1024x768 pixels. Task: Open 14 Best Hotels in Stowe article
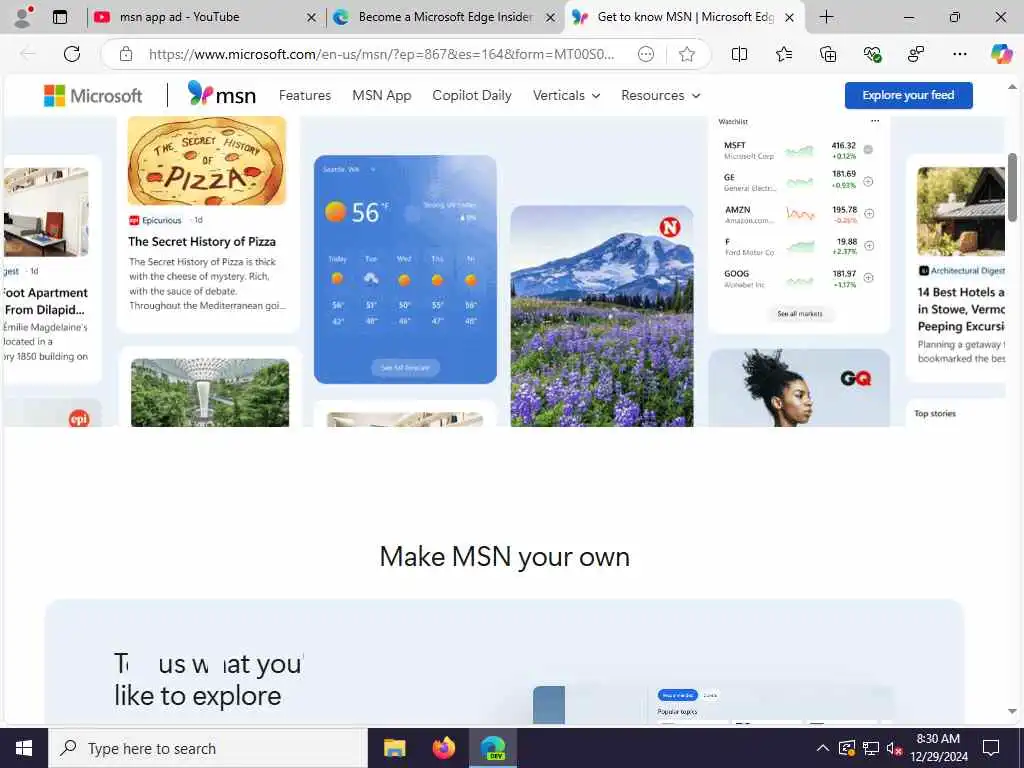coord(961,309)
